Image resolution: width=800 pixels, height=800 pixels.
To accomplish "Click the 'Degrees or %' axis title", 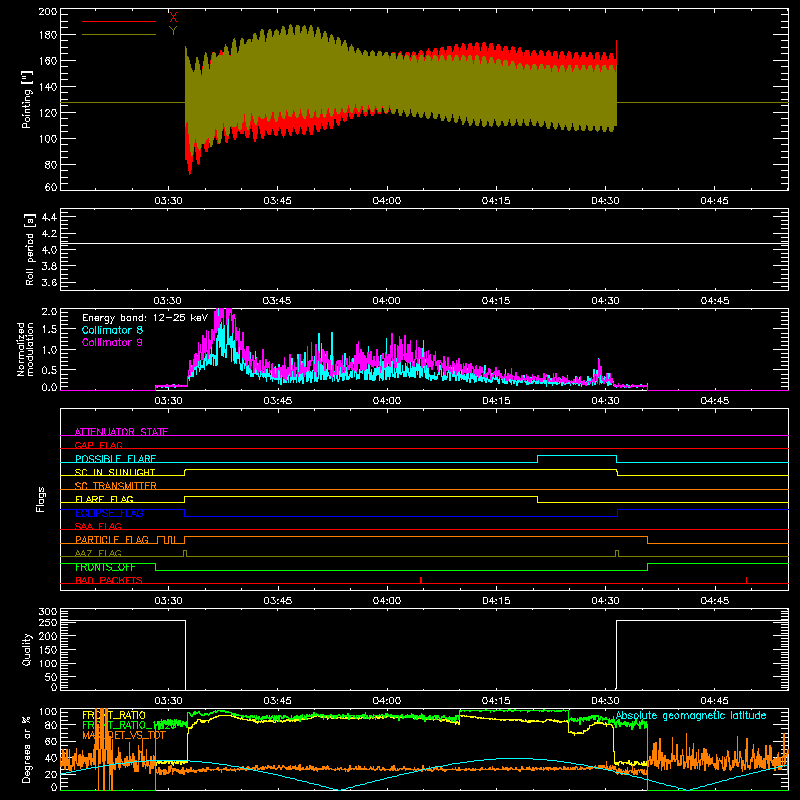I will tap(27, 749).
